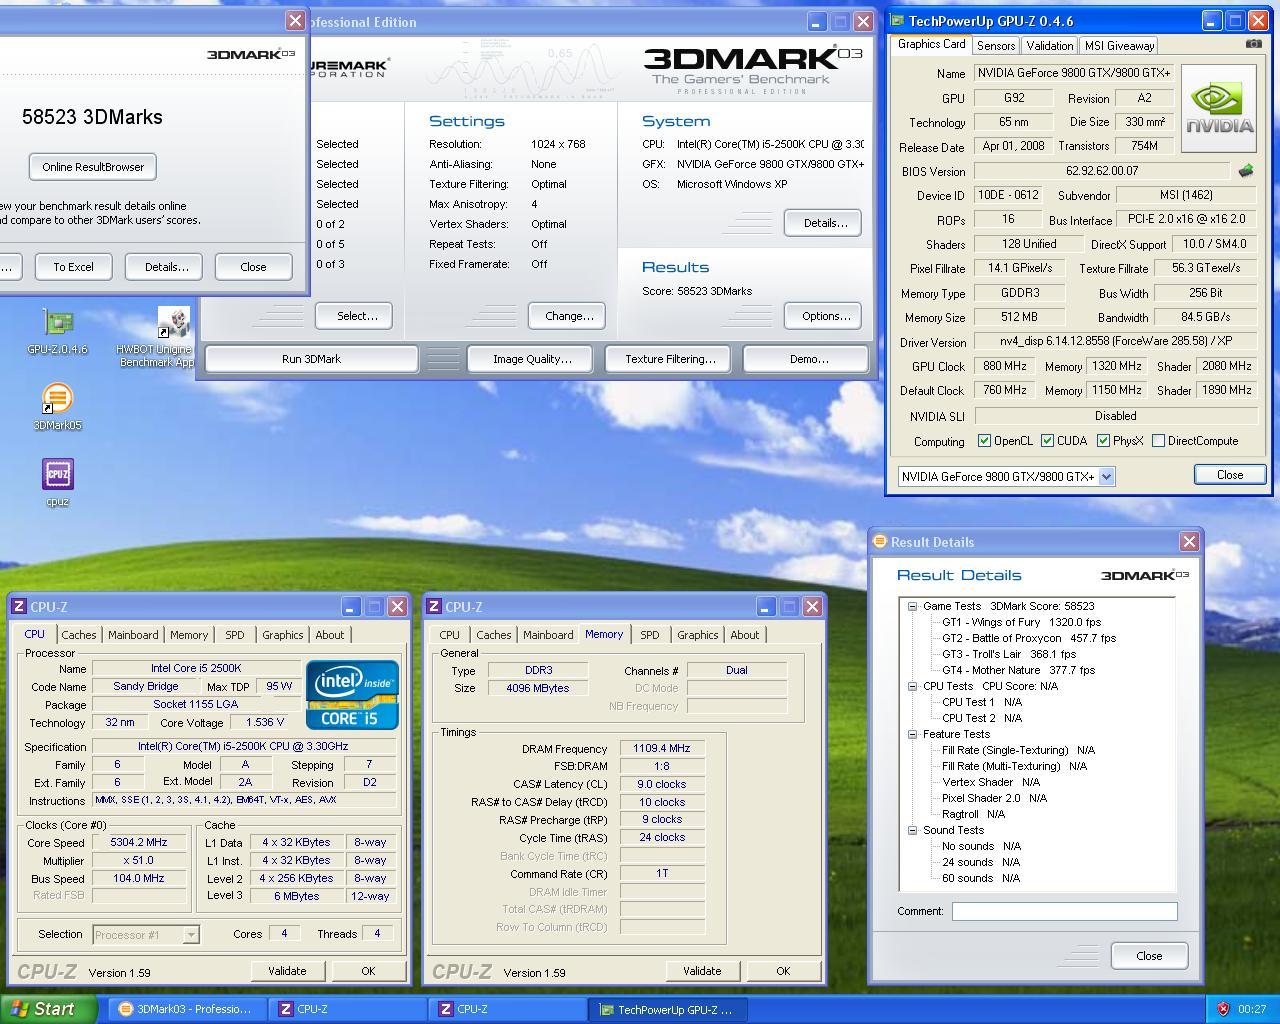Collapse the Game Tests tree node
The image size is (1280, 1024).
pyautogui.click(x=912, y=606)
